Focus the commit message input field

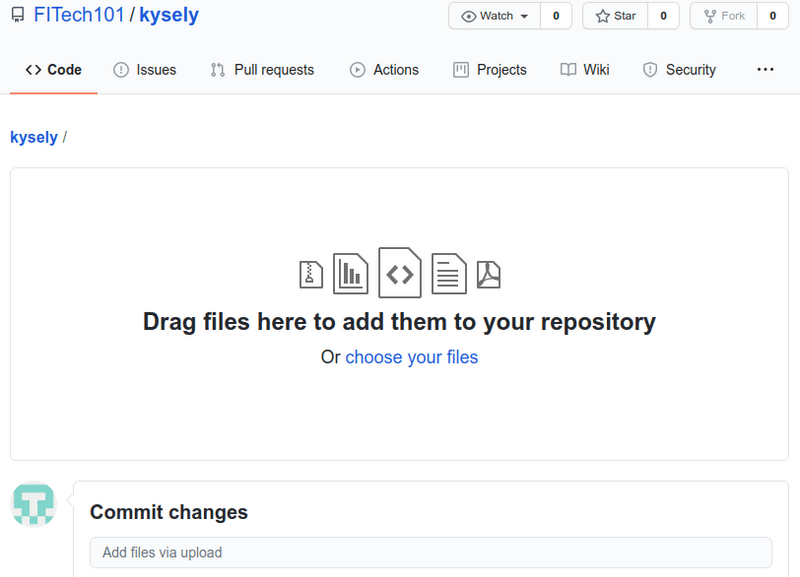(430, 552)
